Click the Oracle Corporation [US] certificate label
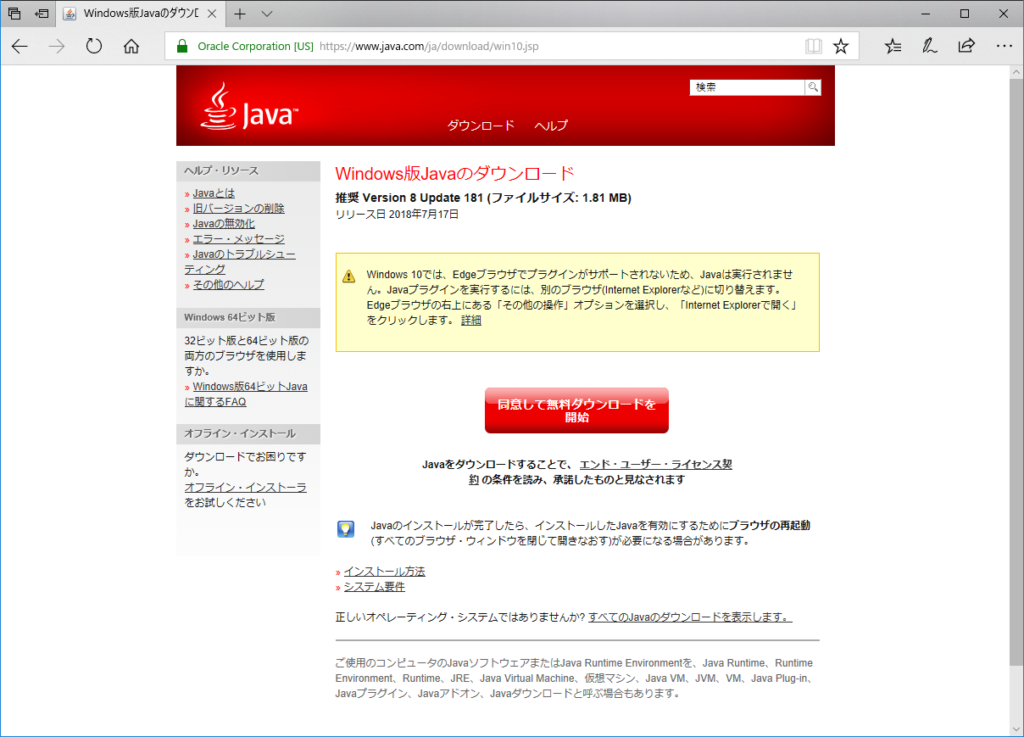The width and height of the screenshot is (1024, 737). coord(255,46)
